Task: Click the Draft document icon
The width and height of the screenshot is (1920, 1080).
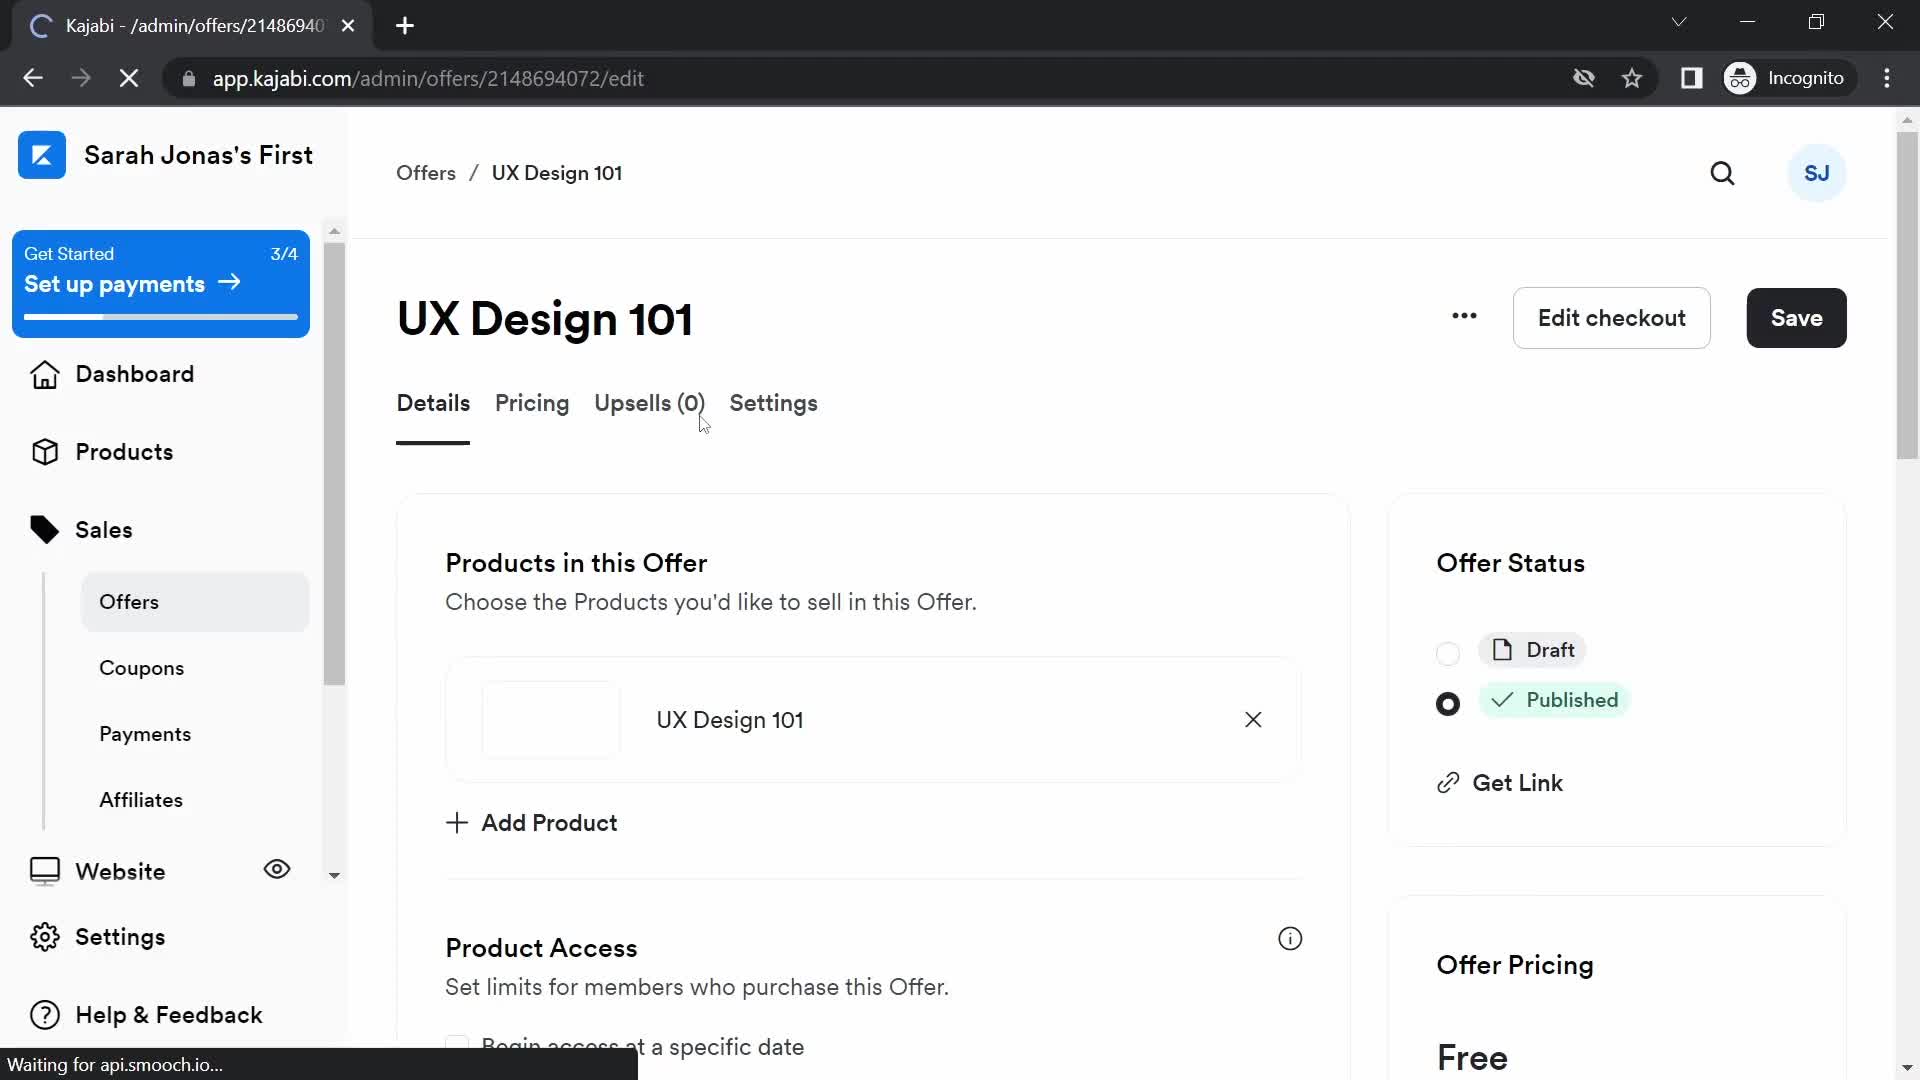Action: (x=1502, y=650)
